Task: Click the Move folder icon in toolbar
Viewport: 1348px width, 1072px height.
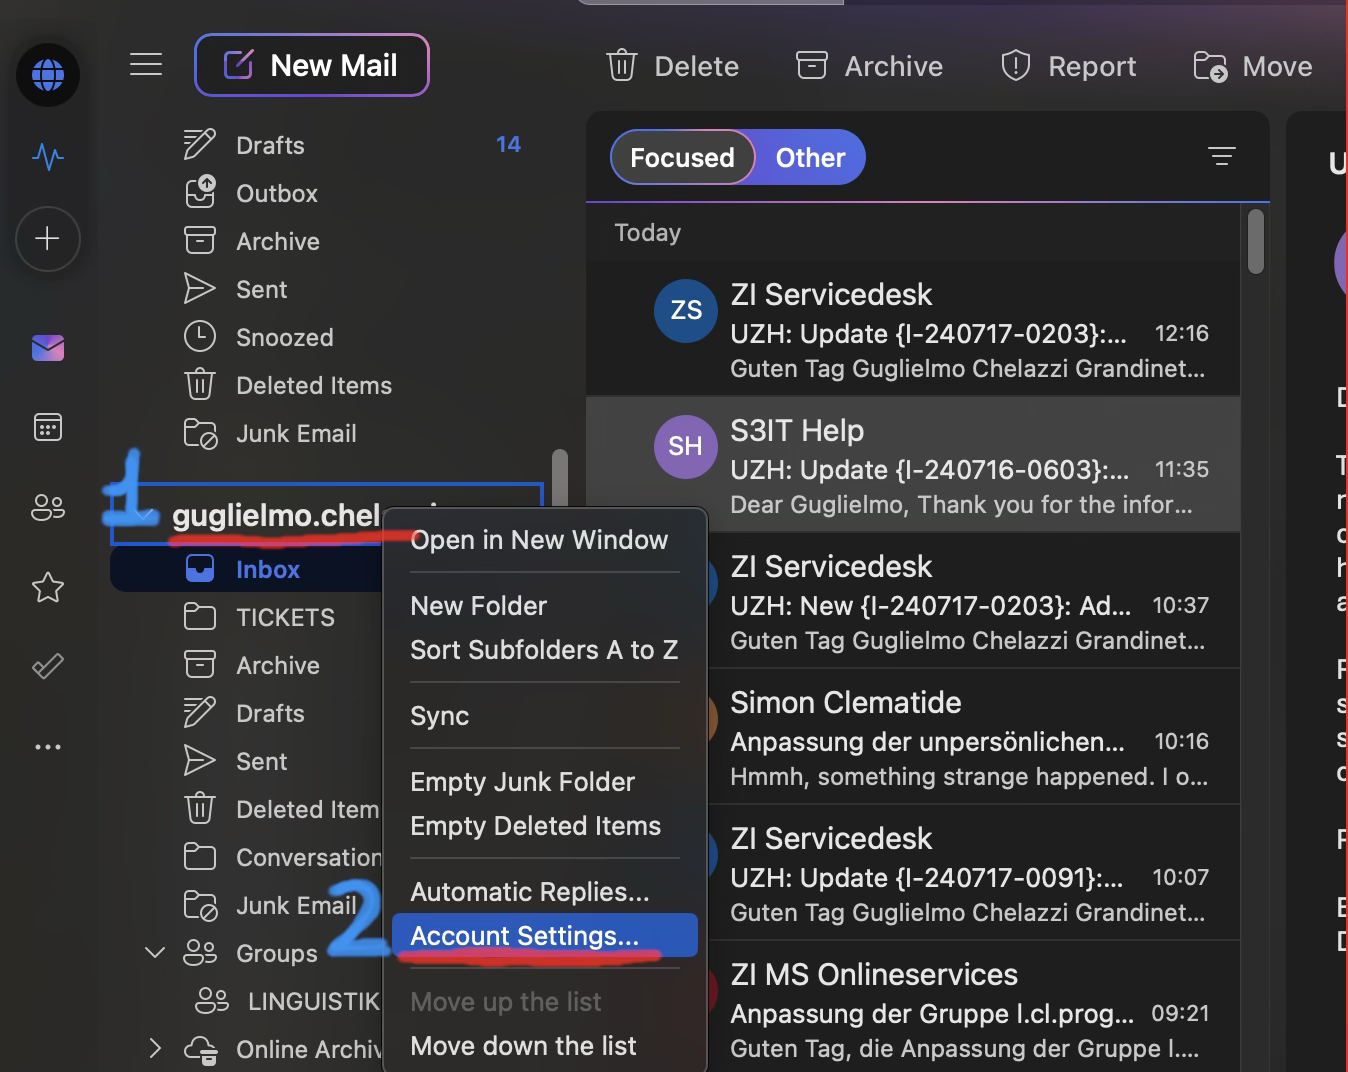Action: (1210, 66)
